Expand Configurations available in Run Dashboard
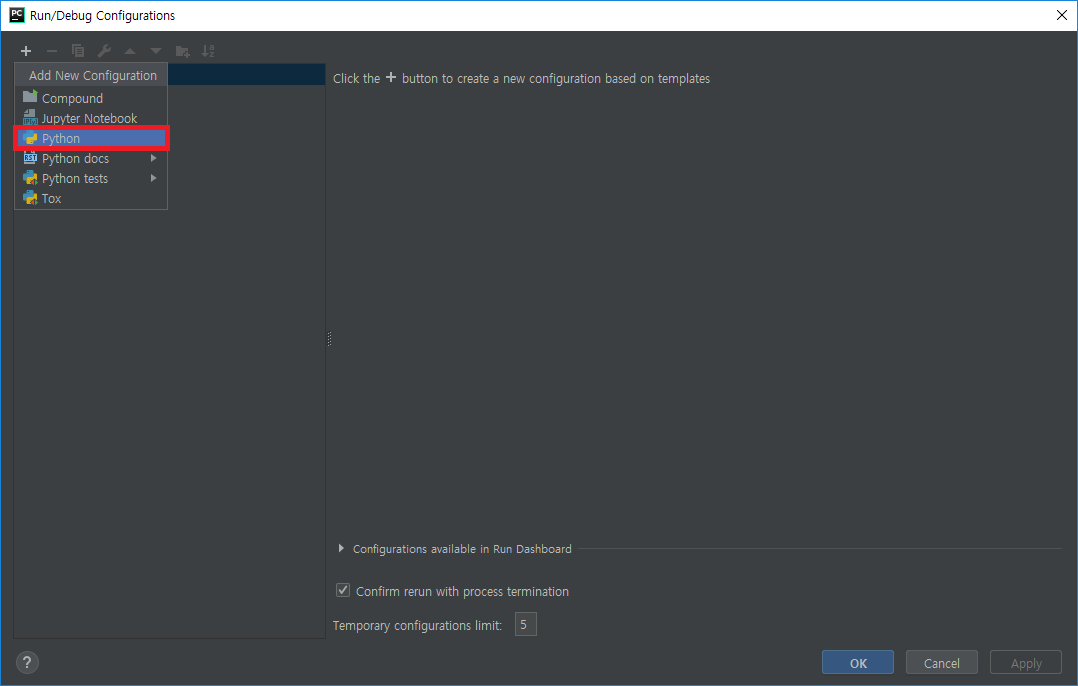This screenshot has width=1078, height=686. tap(341, 549)
